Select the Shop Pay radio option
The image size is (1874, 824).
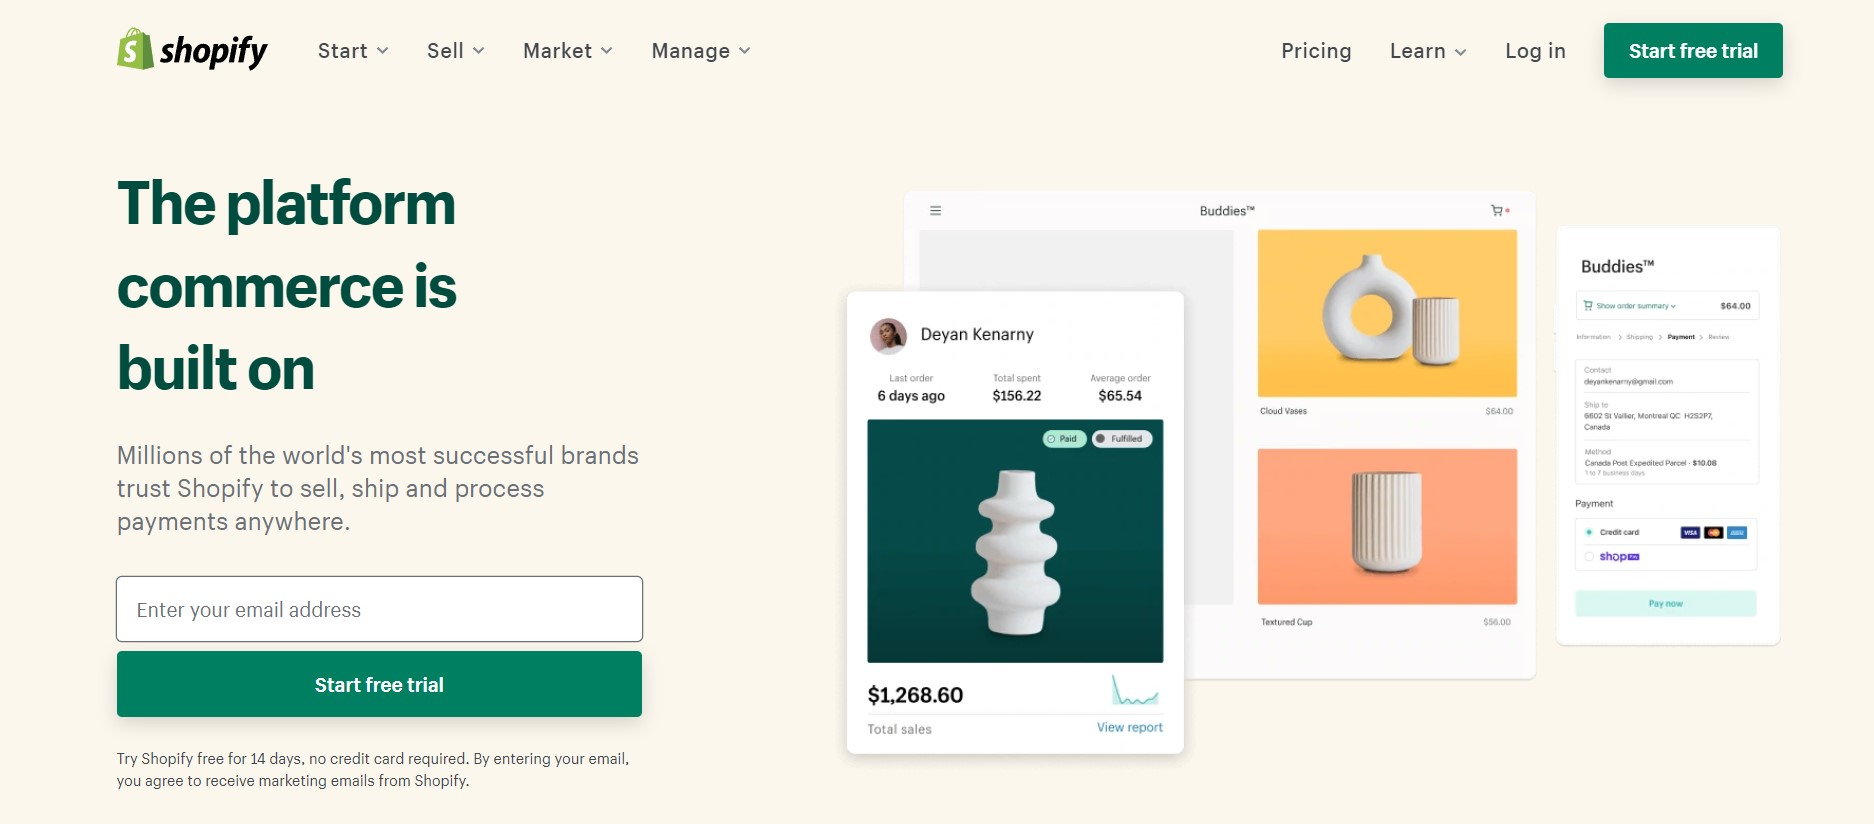coord(1589,557)
